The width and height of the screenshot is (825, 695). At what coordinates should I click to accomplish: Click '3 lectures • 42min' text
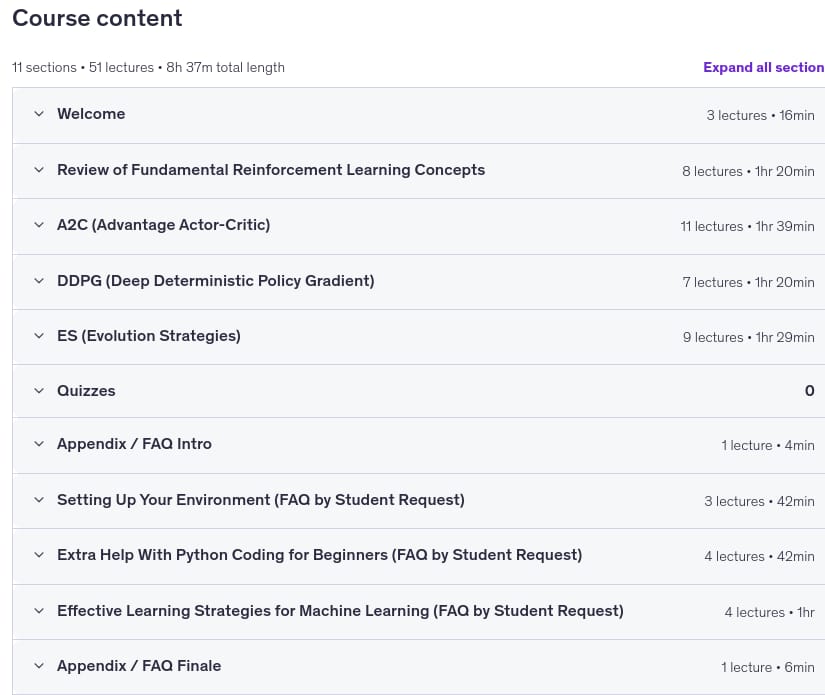(x=759, y=501)
